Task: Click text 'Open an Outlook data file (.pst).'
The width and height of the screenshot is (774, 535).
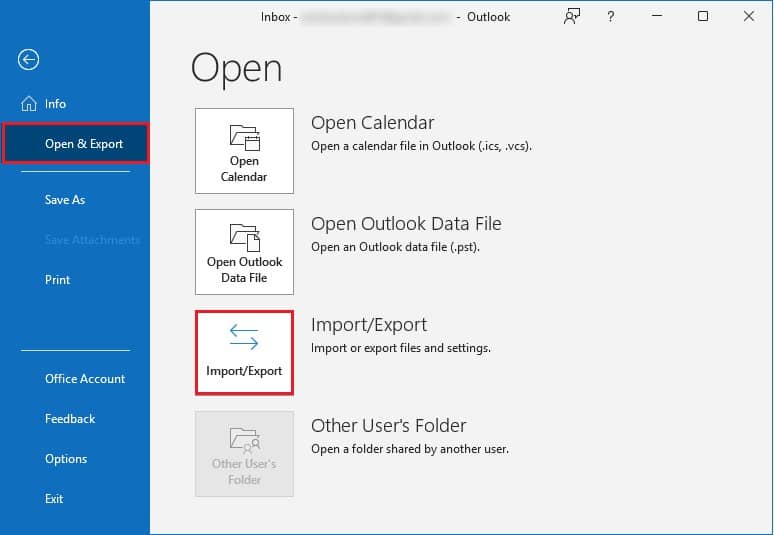Action: 395,247
